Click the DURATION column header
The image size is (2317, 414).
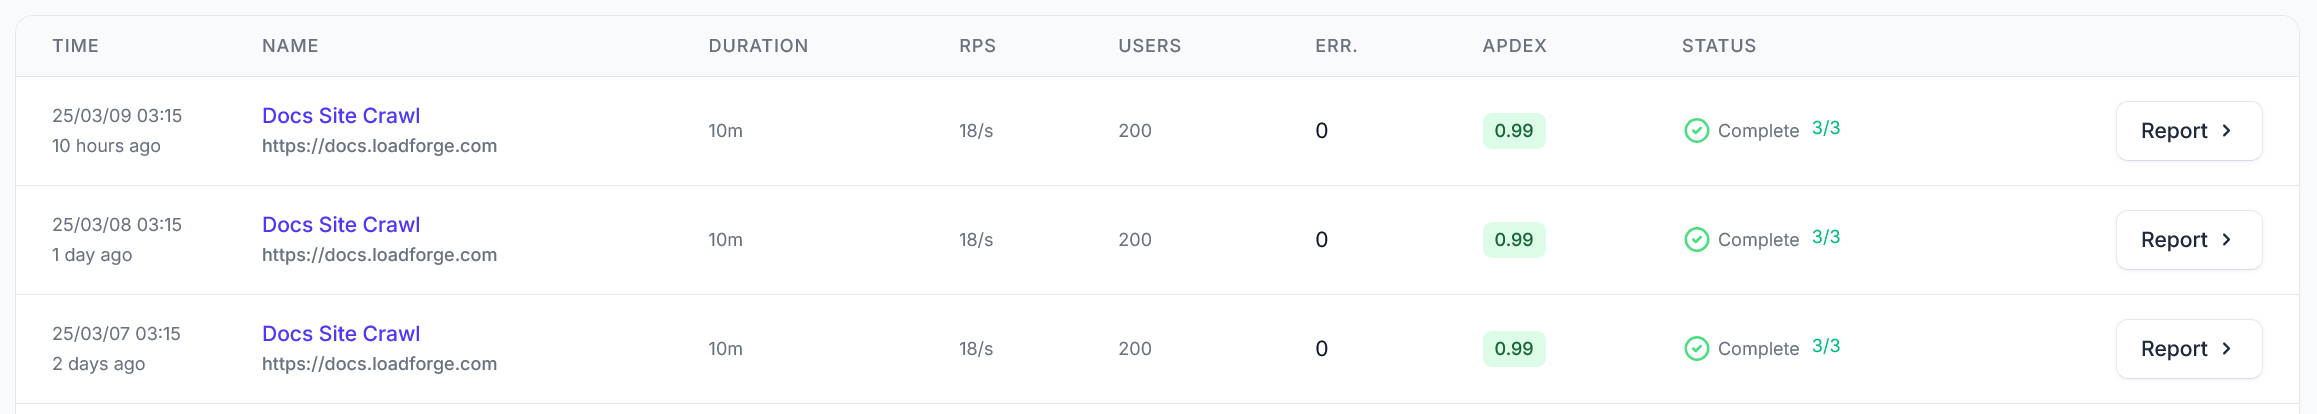pyautogui.click(x=758, y=46)
